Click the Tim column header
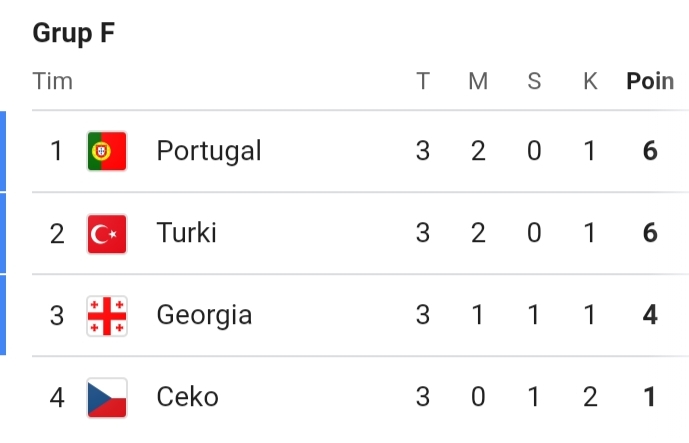This screenshot has width=689, height=443. pyautogui.click(x=53, y=81)
